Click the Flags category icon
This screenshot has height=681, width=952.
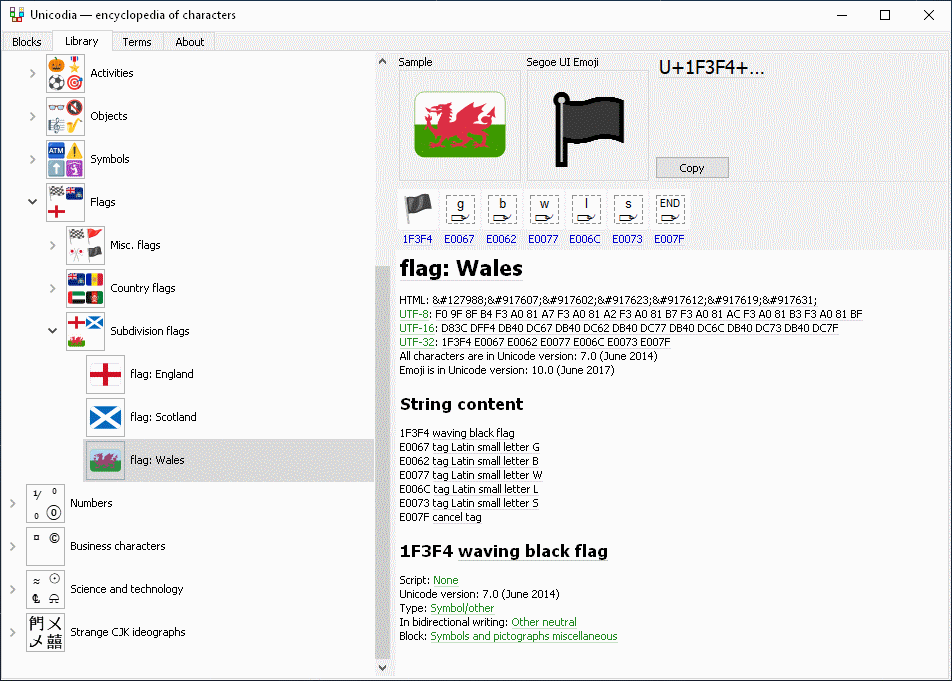66,203
